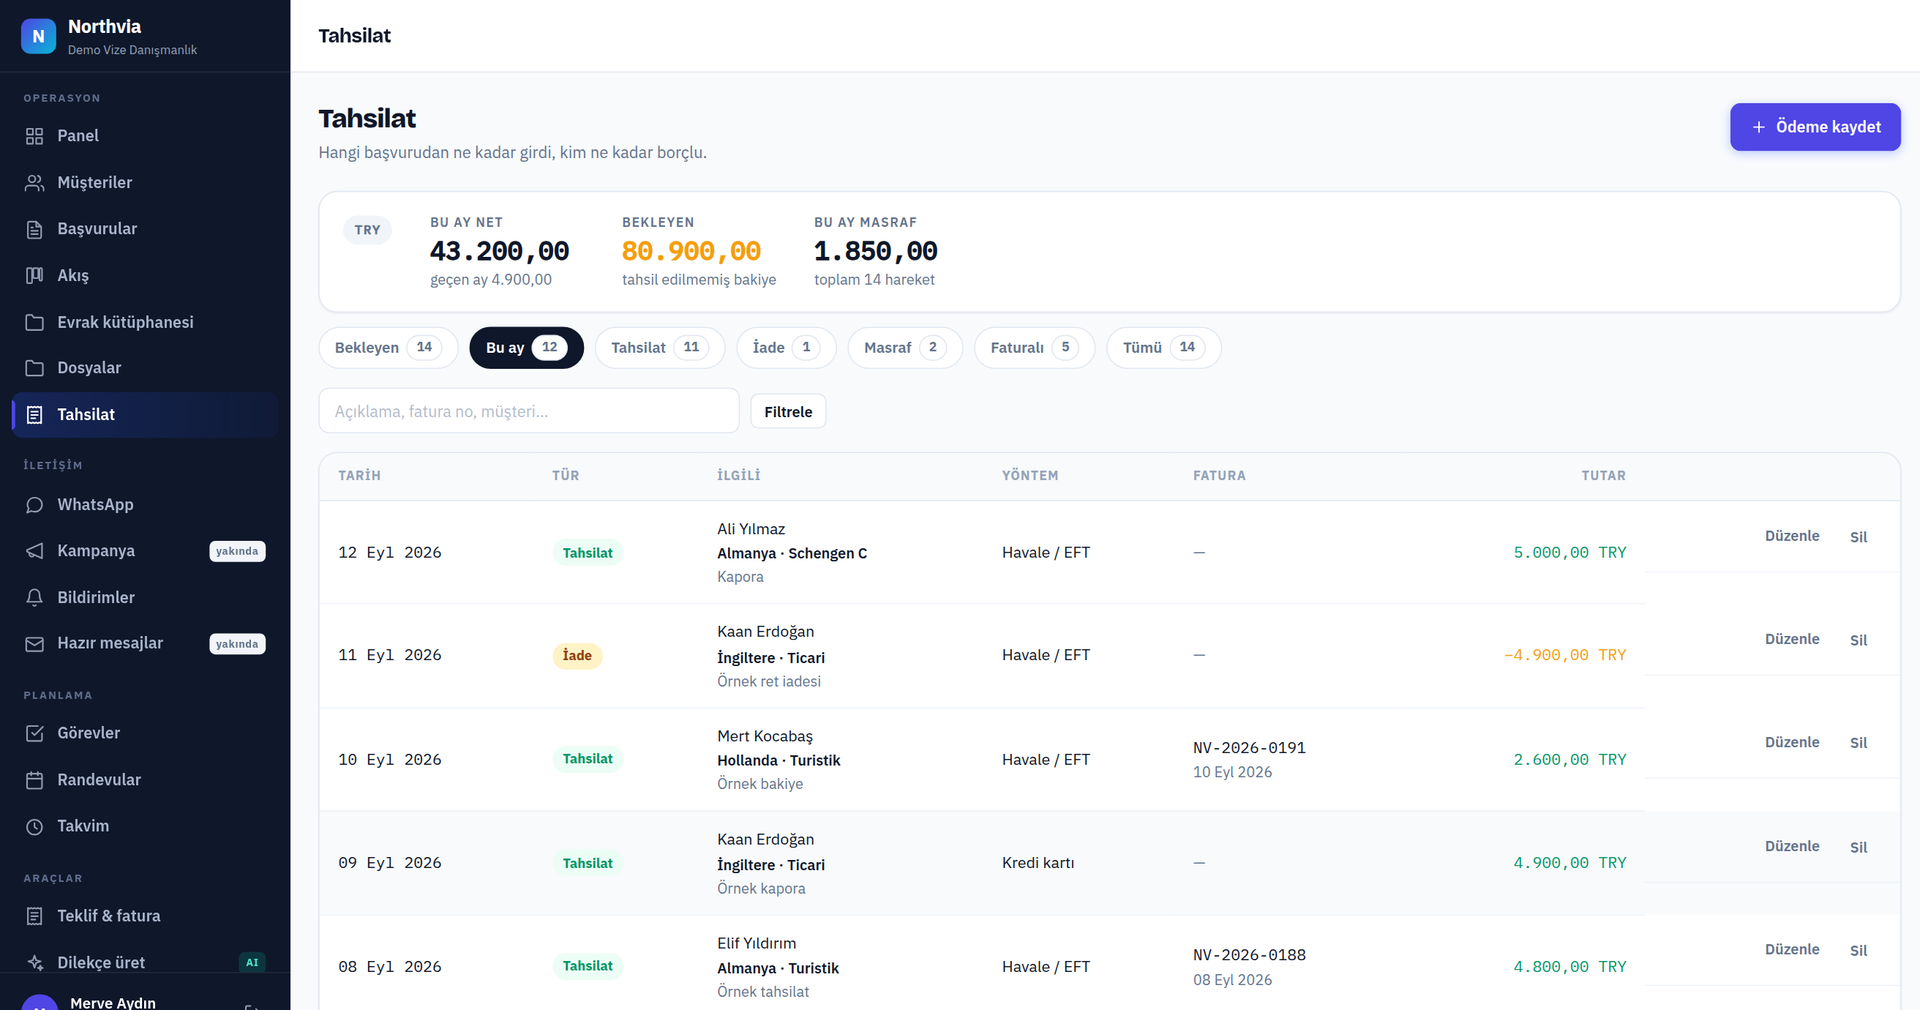Screen dimensions: 1920x1010
Task: Open Teklif & fatura invoice icon
Action: pos(34,916)
